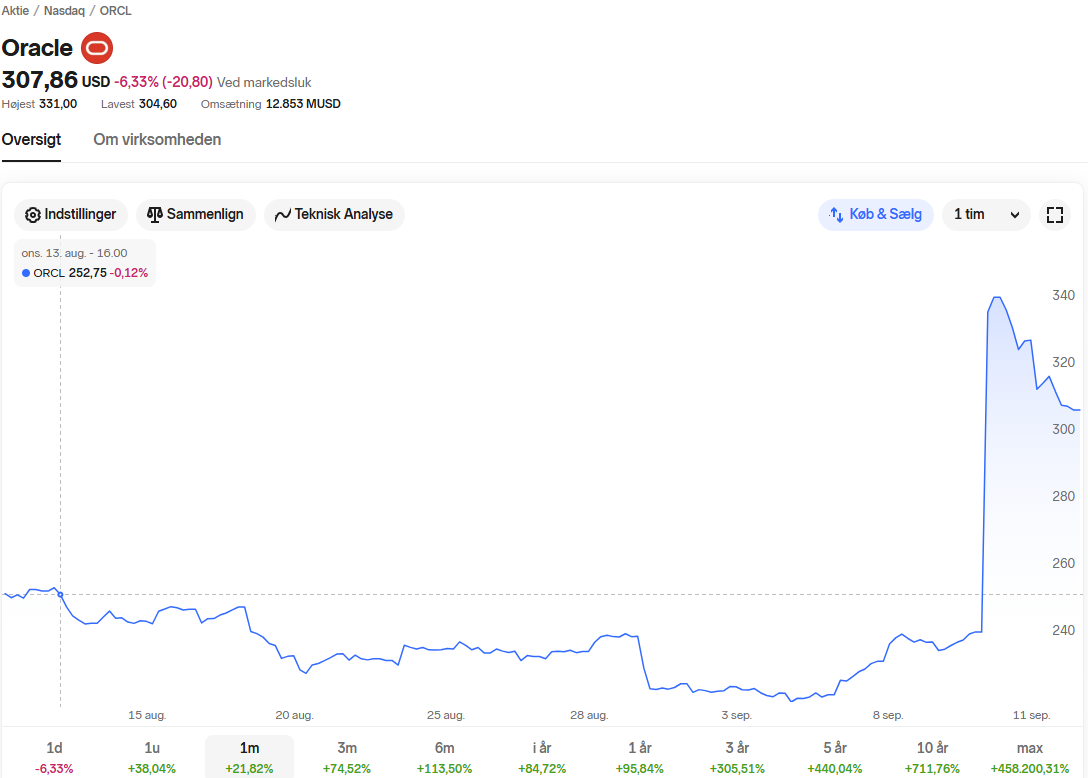1088x778 pixels.
Task: Click the Oracle heading text
Action: pos(37,48)
